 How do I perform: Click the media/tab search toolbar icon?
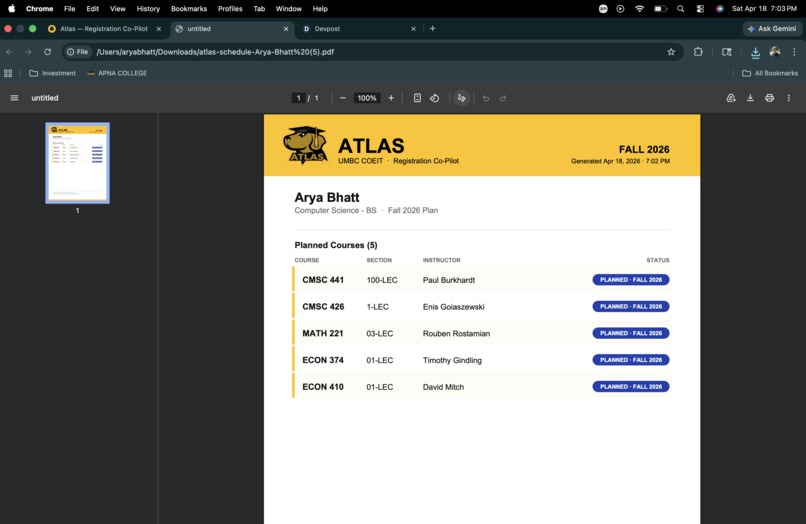(727, 51)
